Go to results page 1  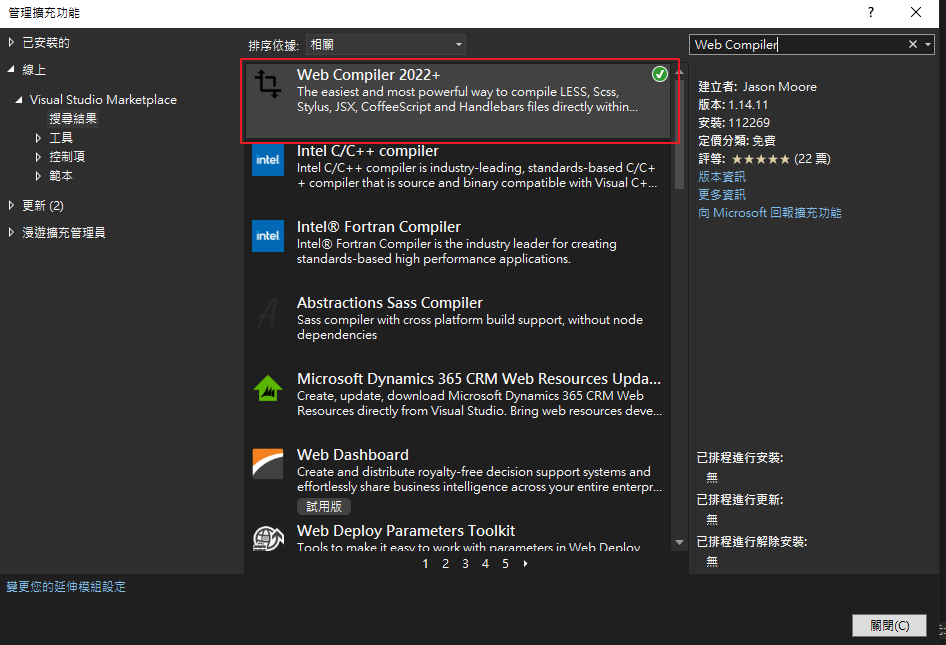[x=425, y=564]
